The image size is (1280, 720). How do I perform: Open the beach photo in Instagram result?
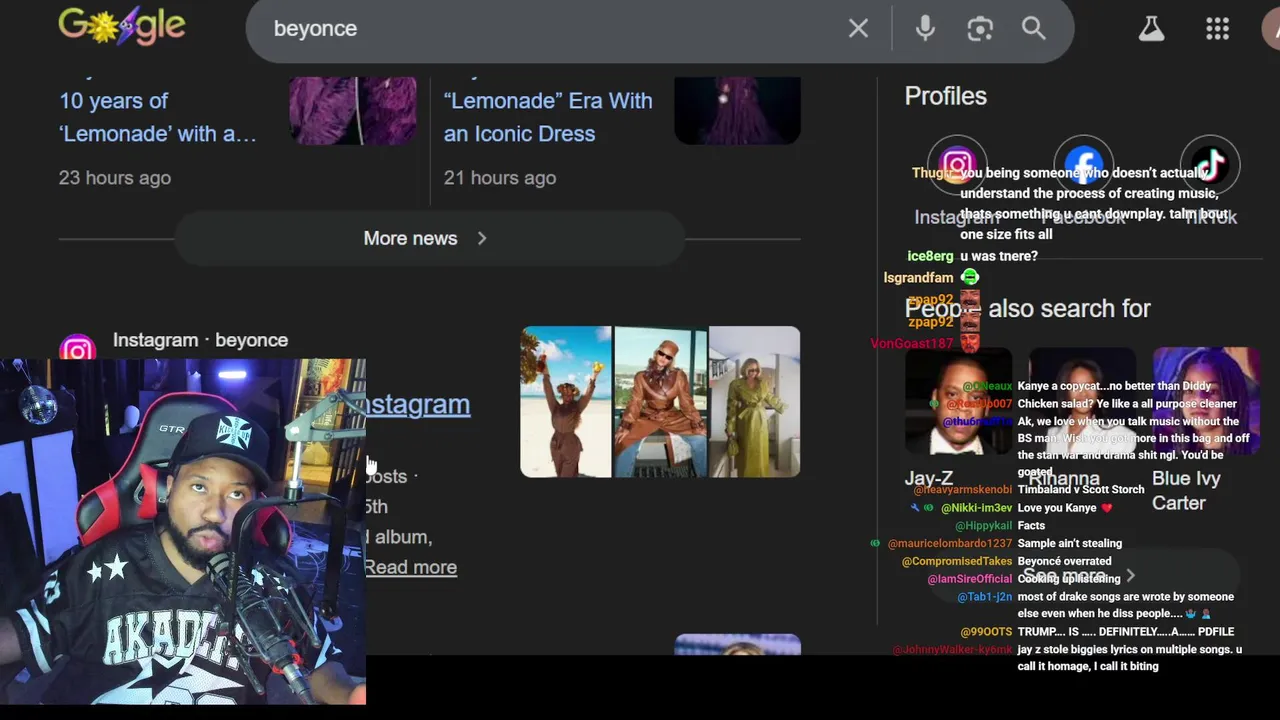click(566, 402)
